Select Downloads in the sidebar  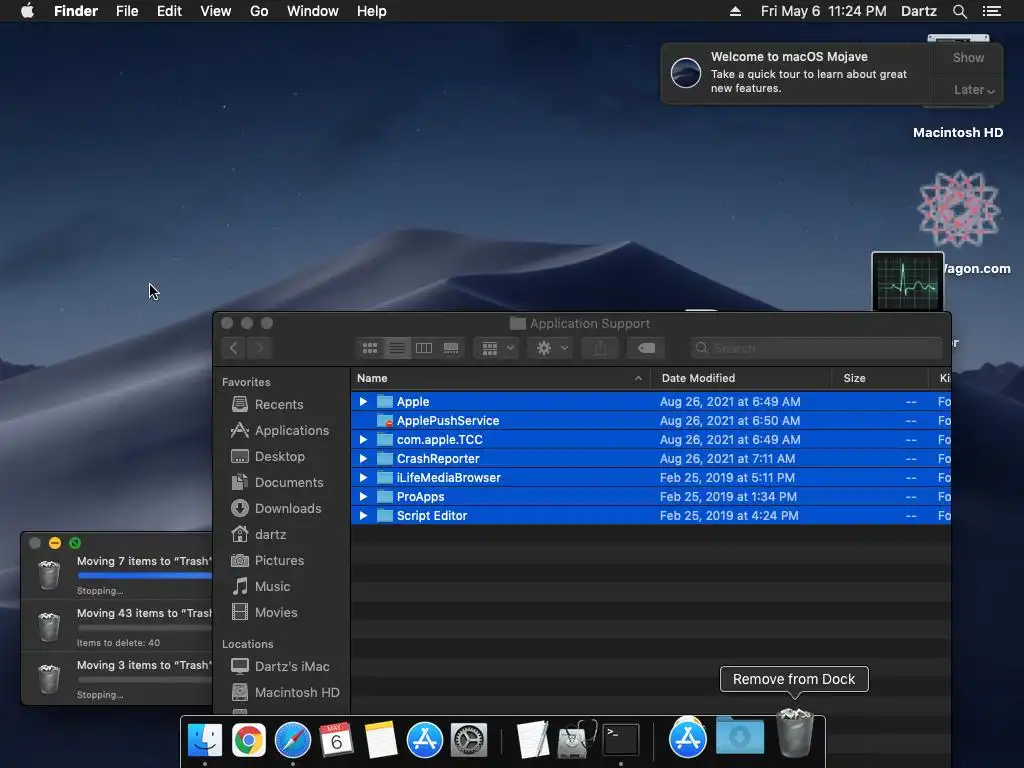pos(276,508)
